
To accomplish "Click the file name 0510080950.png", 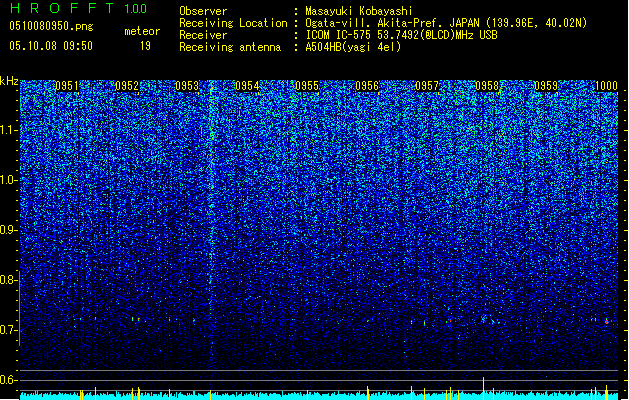I will tap(51, 26).
